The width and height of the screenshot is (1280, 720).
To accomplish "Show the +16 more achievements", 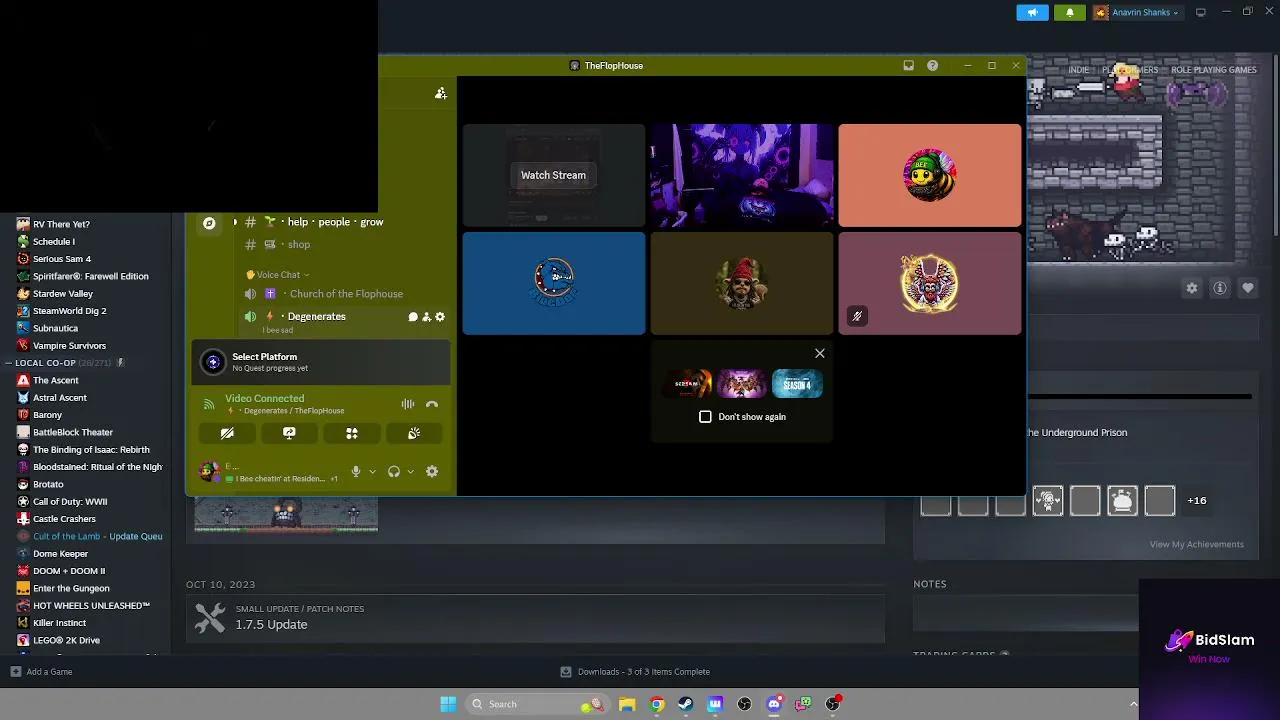I will pos(1197,500).
